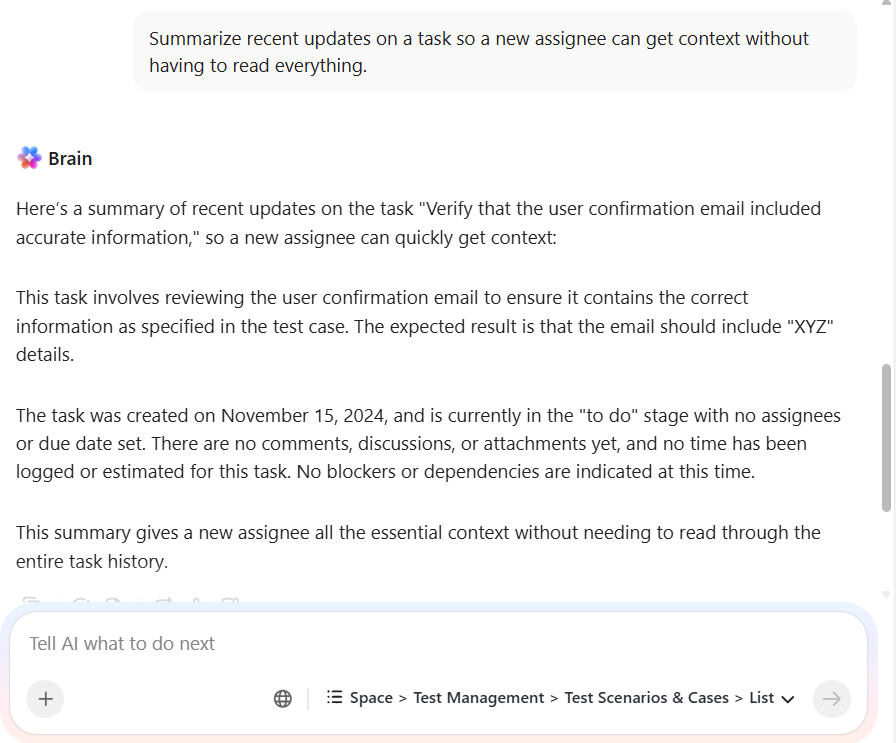Click the paragraph starting "This task involves"
Image resolution: width=896 pixels, height=743 pixels.
coord(420,326)
